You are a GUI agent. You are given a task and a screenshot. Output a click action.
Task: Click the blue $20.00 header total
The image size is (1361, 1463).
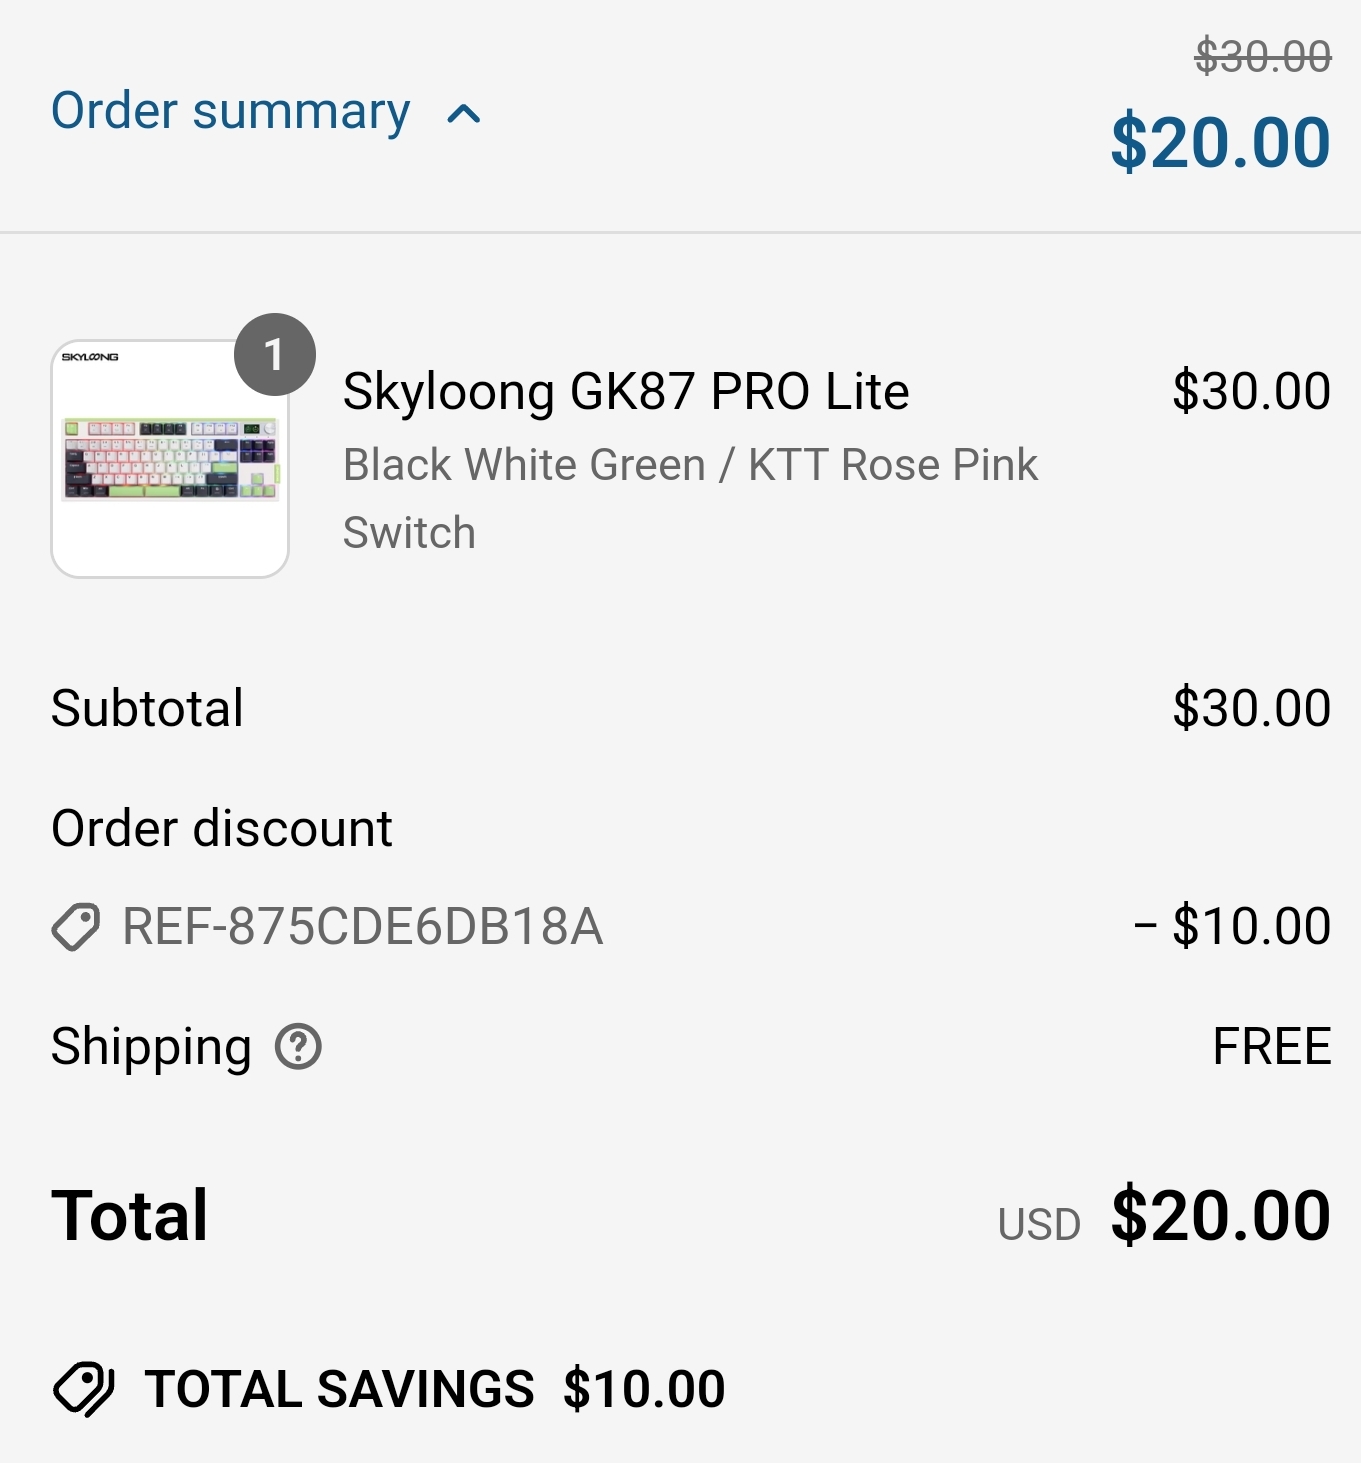1220,143
